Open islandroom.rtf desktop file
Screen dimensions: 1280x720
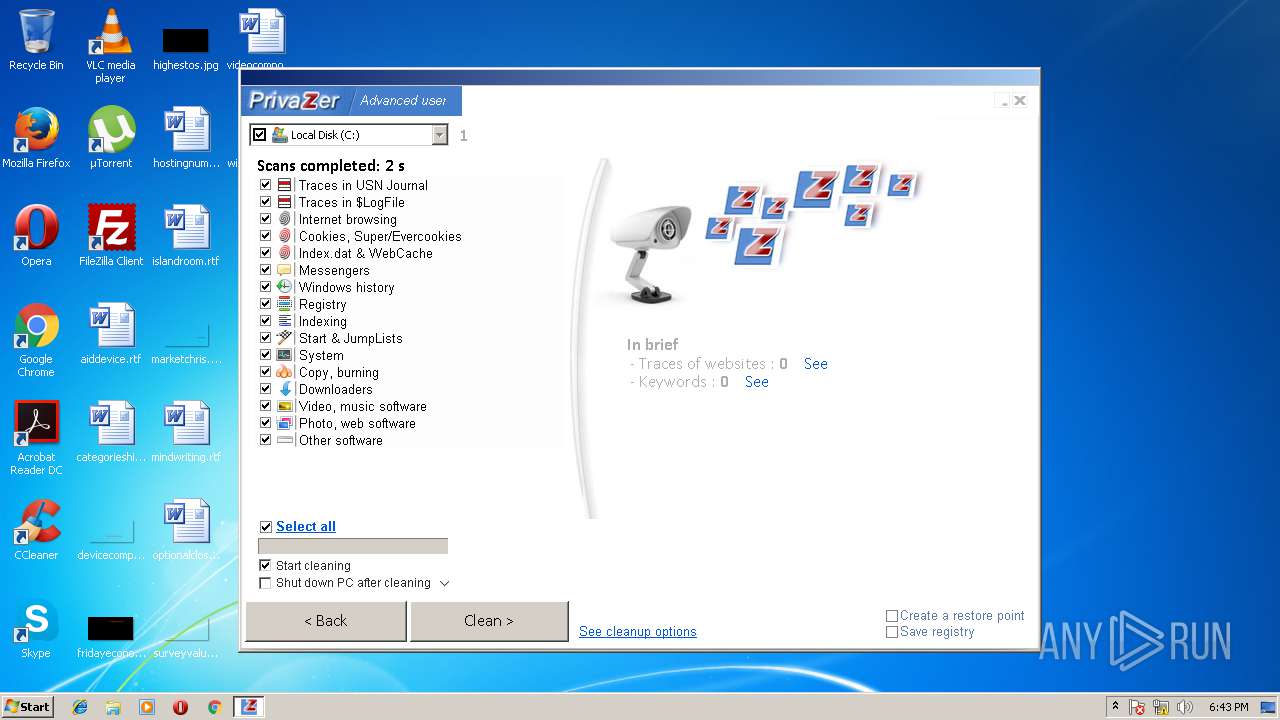click(x=186, y=236)
